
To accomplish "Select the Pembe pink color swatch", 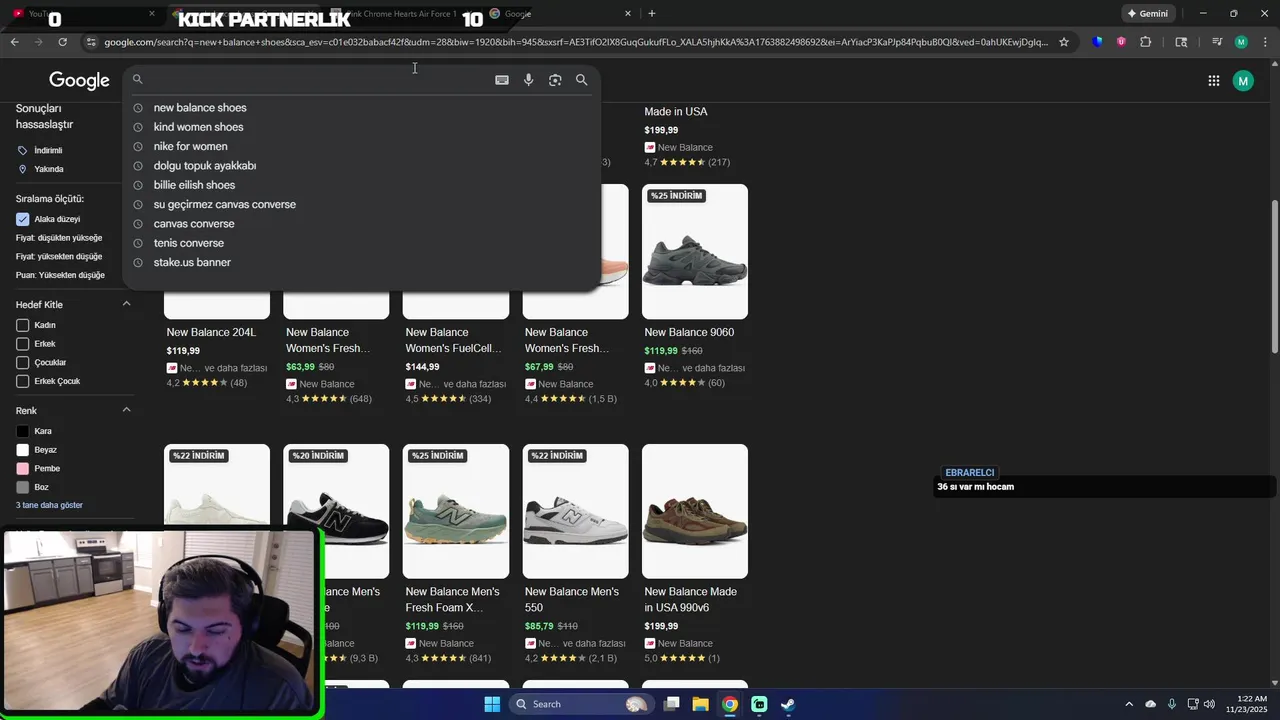I will tap(23, 468).
